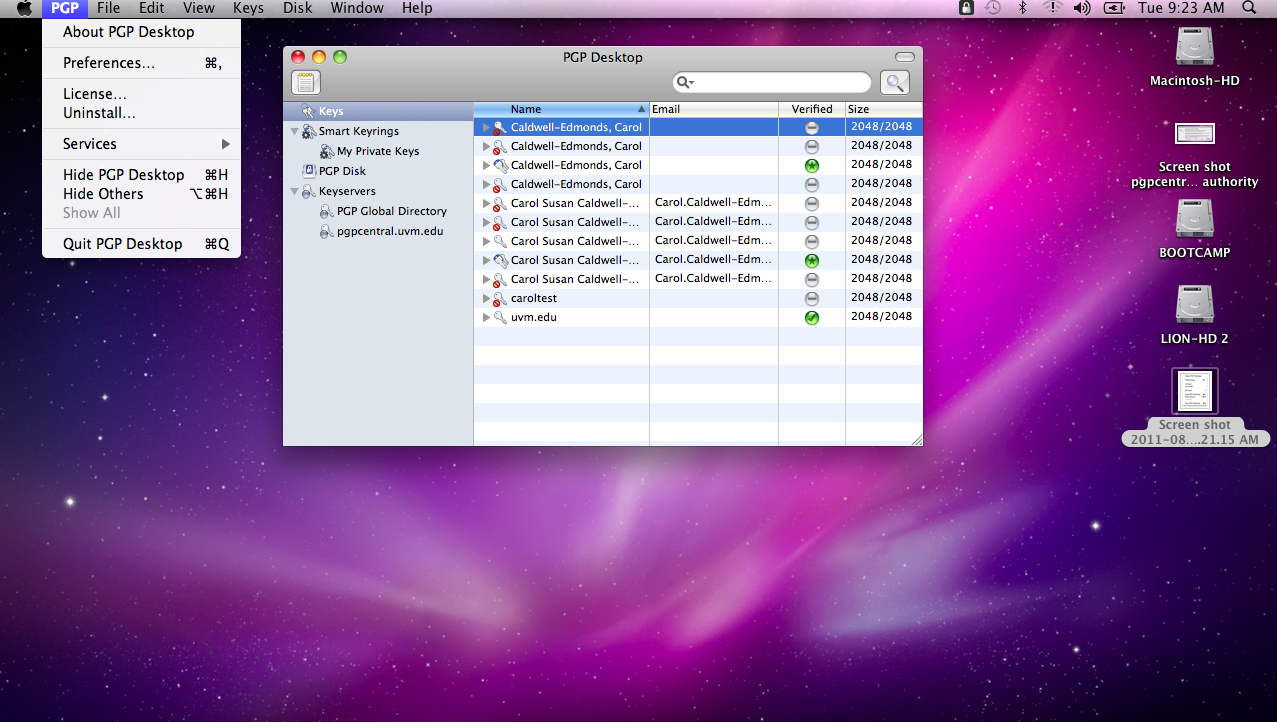Click the key icon of the uvm.edu row

tap(500, 317)
